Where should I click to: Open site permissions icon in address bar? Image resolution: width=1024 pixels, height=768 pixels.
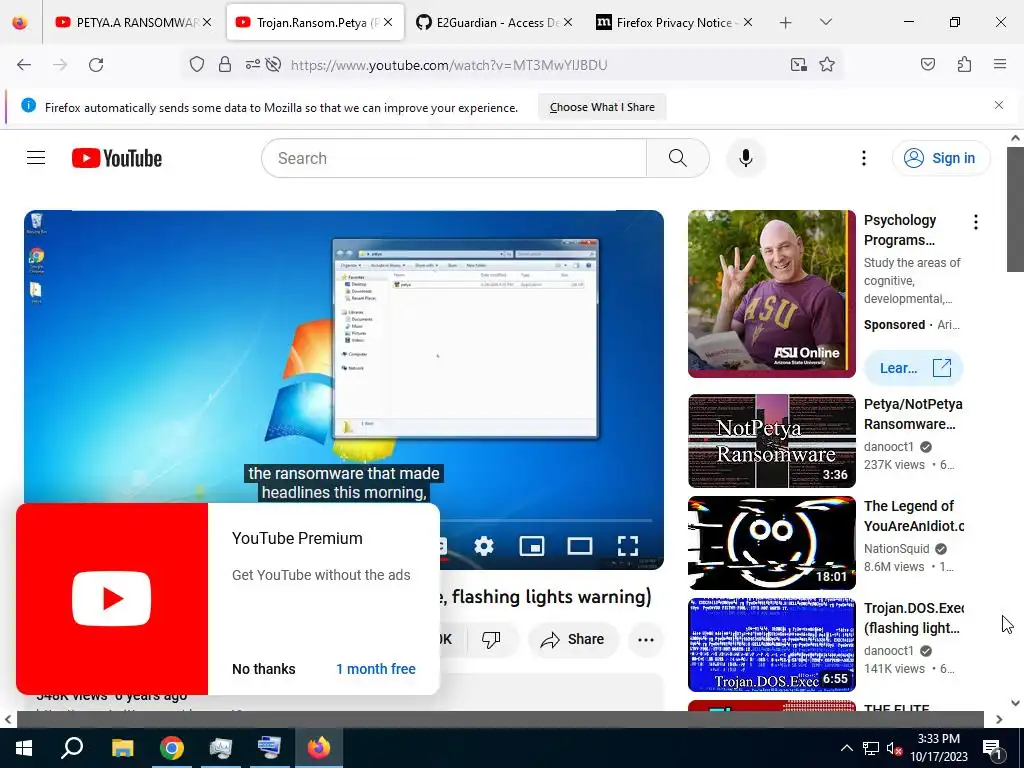click(252, 65)
